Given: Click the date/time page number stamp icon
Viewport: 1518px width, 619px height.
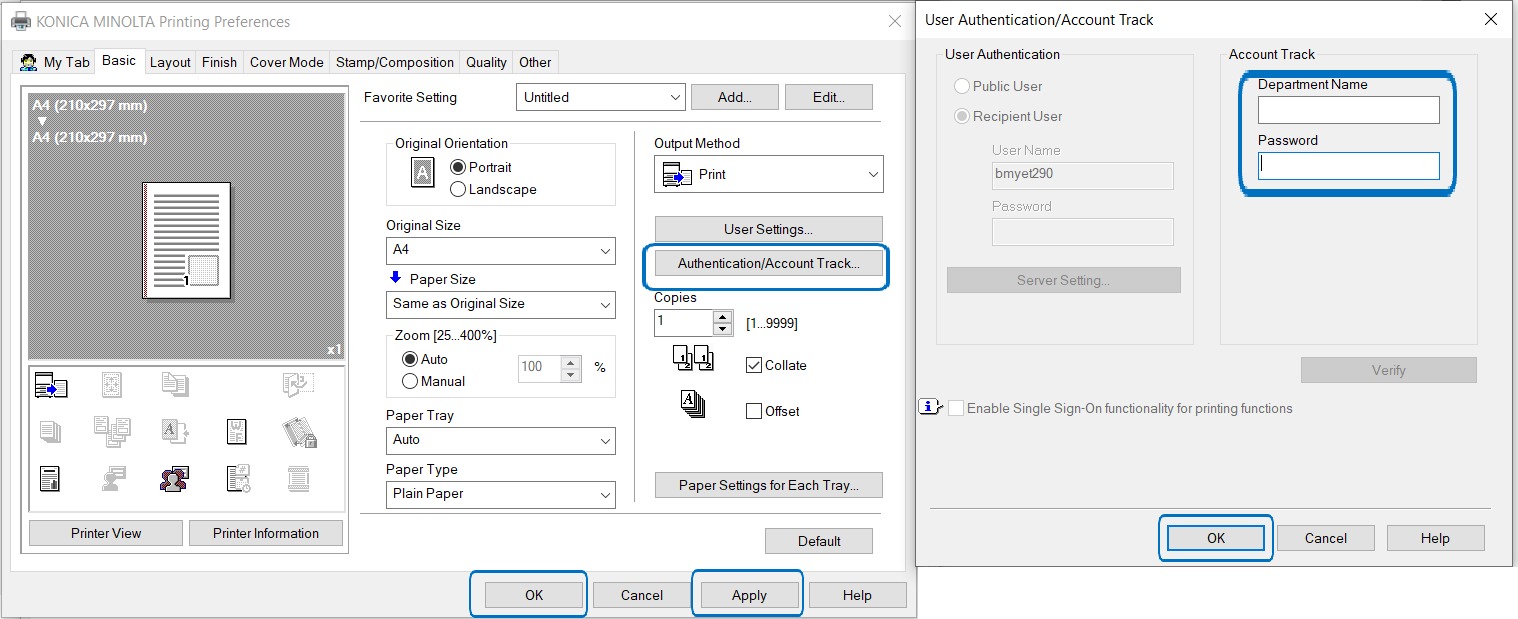Looking at the screenshot, I should coord(237,479).
